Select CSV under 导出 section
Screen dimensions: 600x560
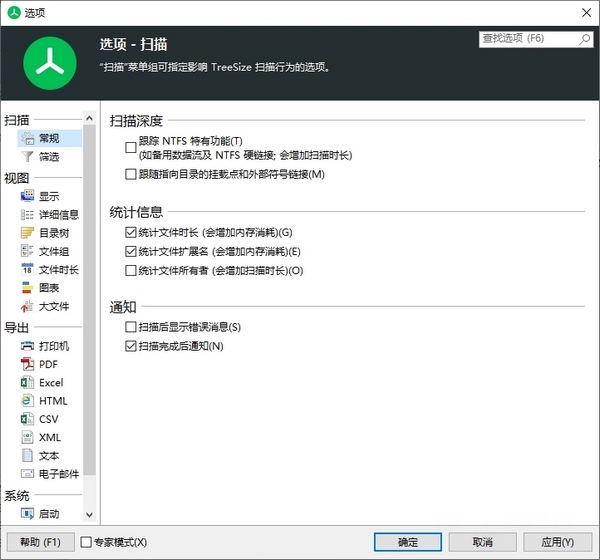tap(49, 419)
